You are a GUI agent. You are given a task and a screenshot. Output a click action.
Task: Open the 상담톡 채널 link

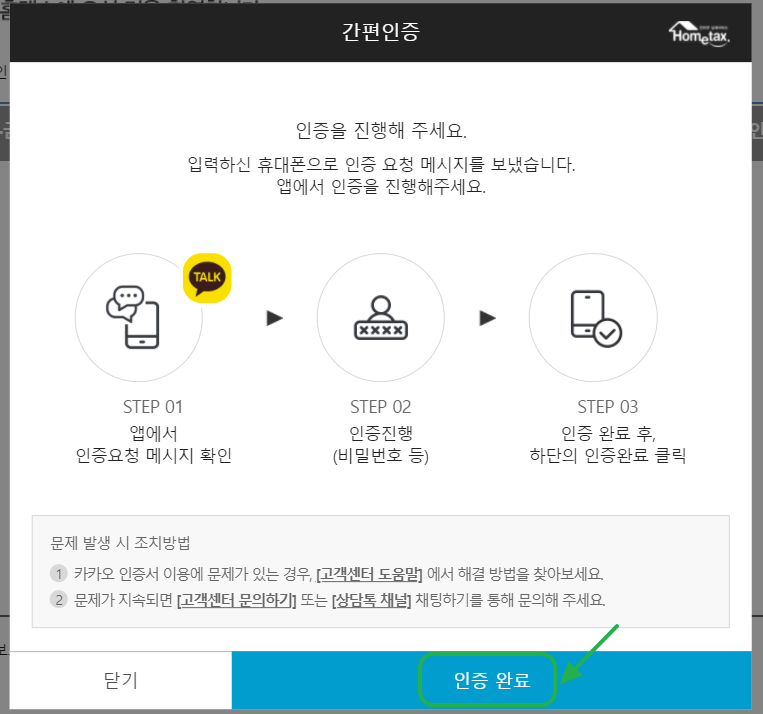coord(371,600)
